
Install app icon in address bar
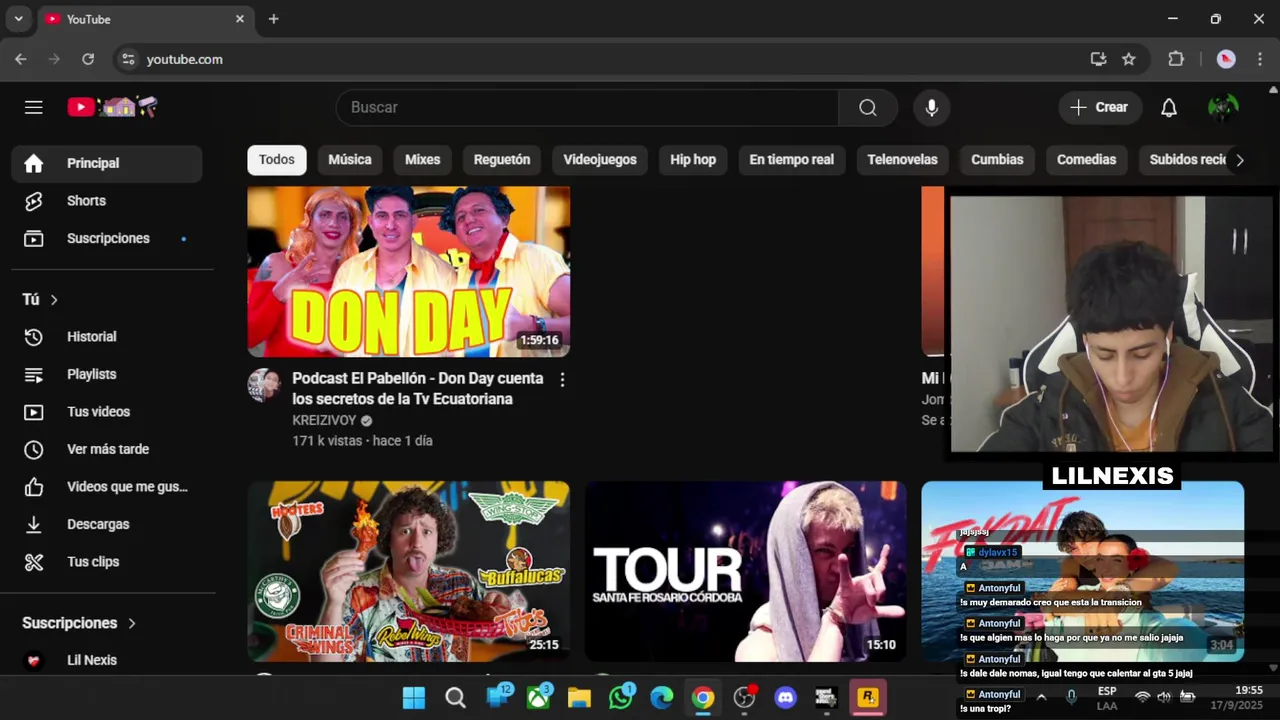(1098, 59)
